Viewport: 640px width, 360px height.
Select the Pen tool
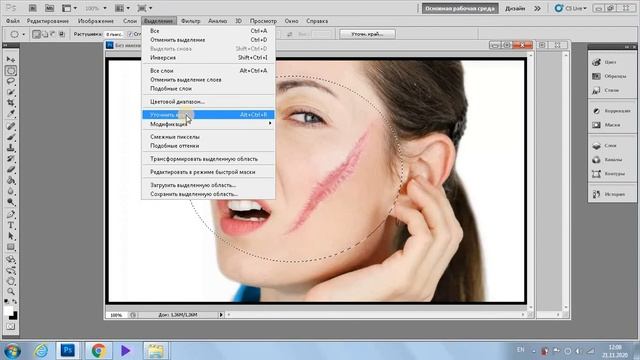click(x=11, y=214)
